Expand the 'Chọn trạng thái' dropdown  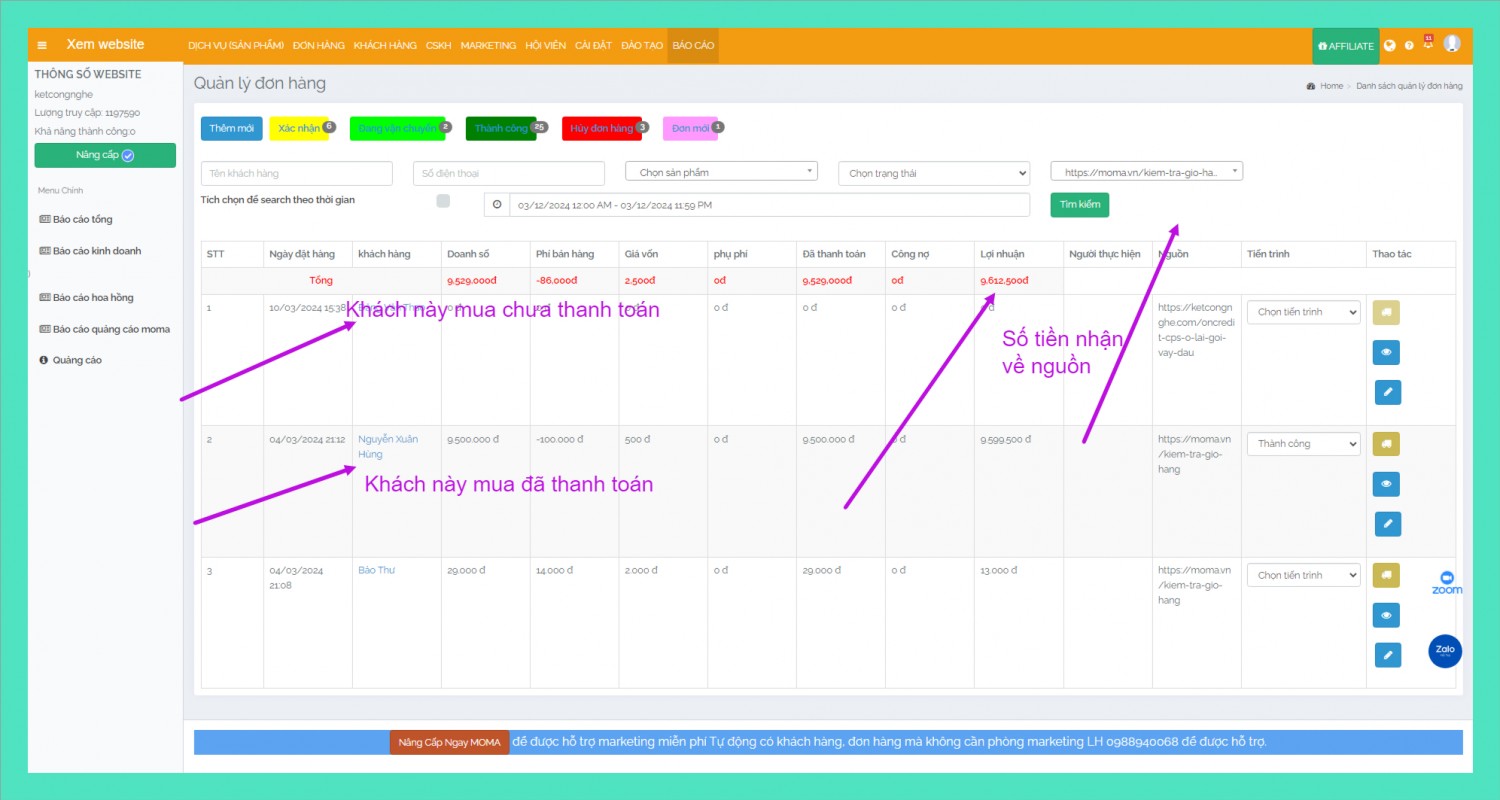(x=933, y=174)
